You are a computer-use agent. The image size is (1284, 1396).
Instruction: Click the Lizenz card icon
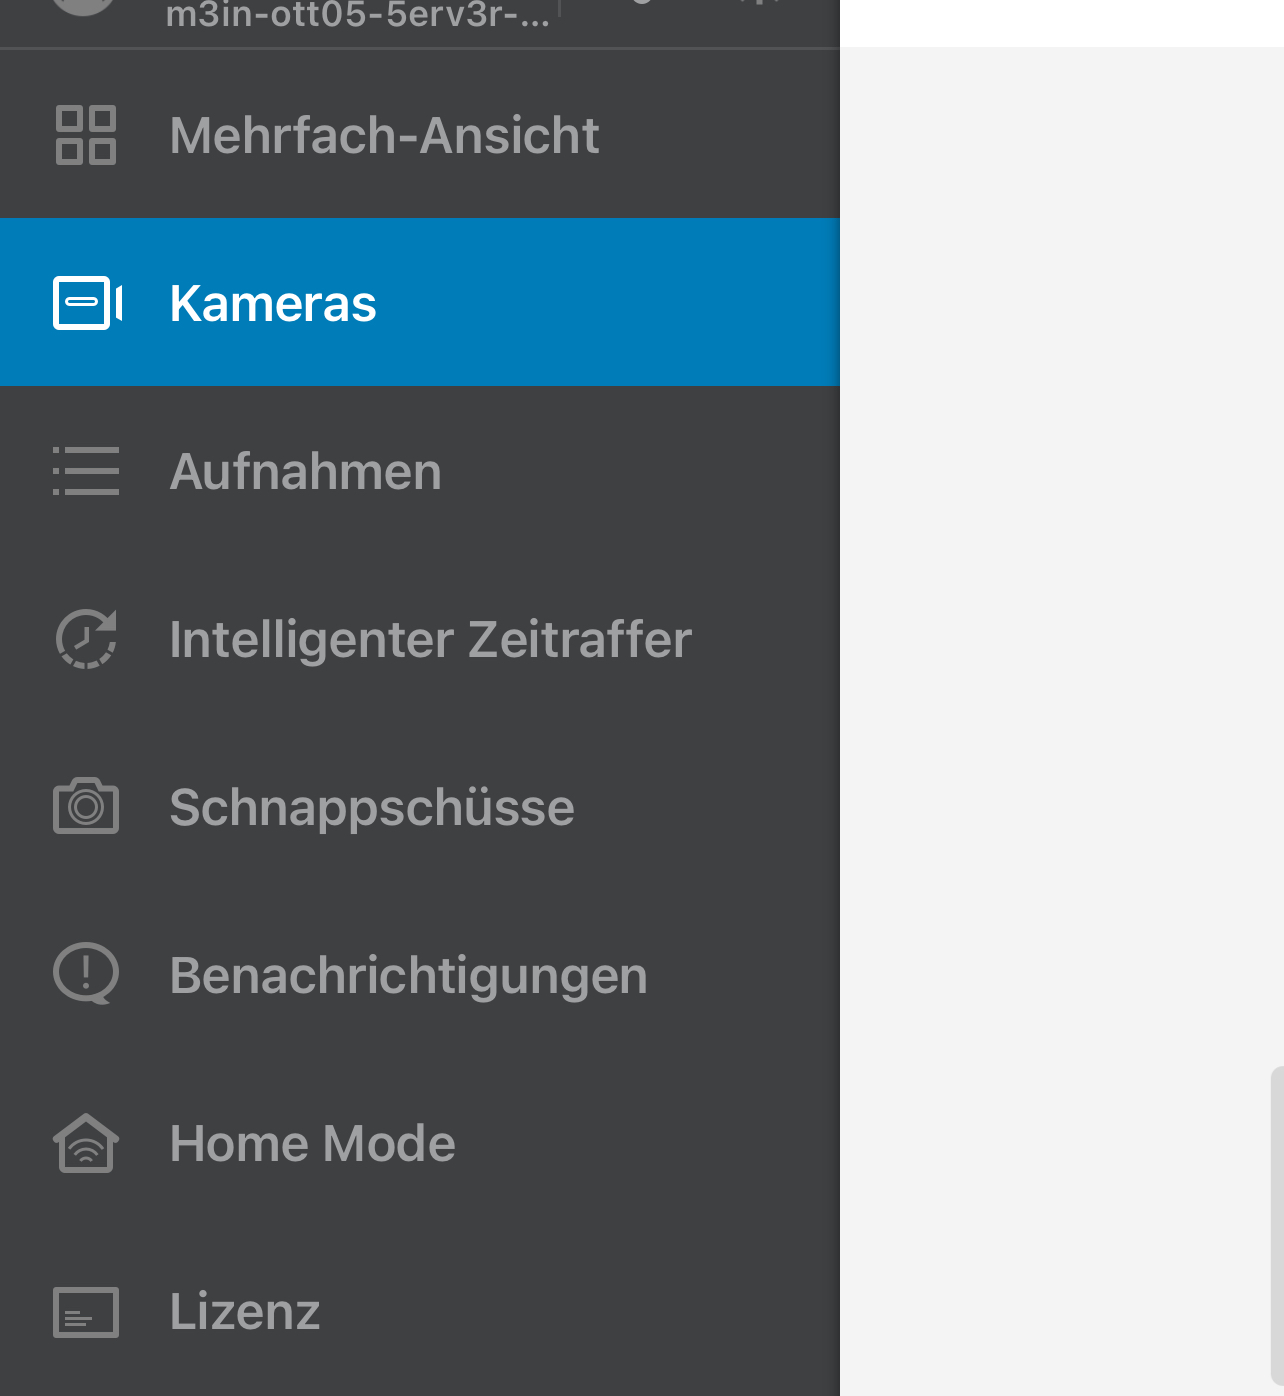(x=86, y=1312)
